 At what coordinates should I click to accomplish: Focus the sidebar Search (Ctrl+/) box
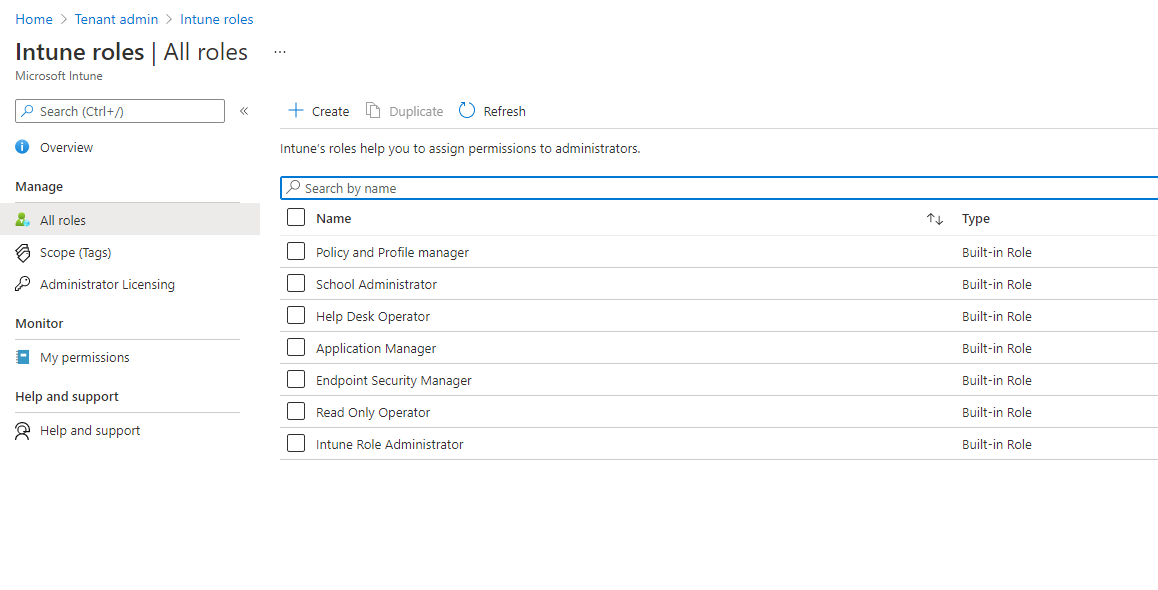coord(120,111)
